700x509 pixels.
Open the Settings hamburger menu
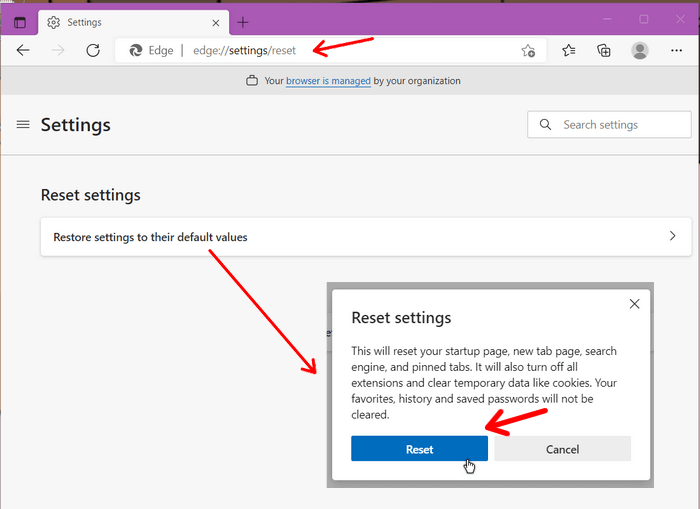coord(23,125)
